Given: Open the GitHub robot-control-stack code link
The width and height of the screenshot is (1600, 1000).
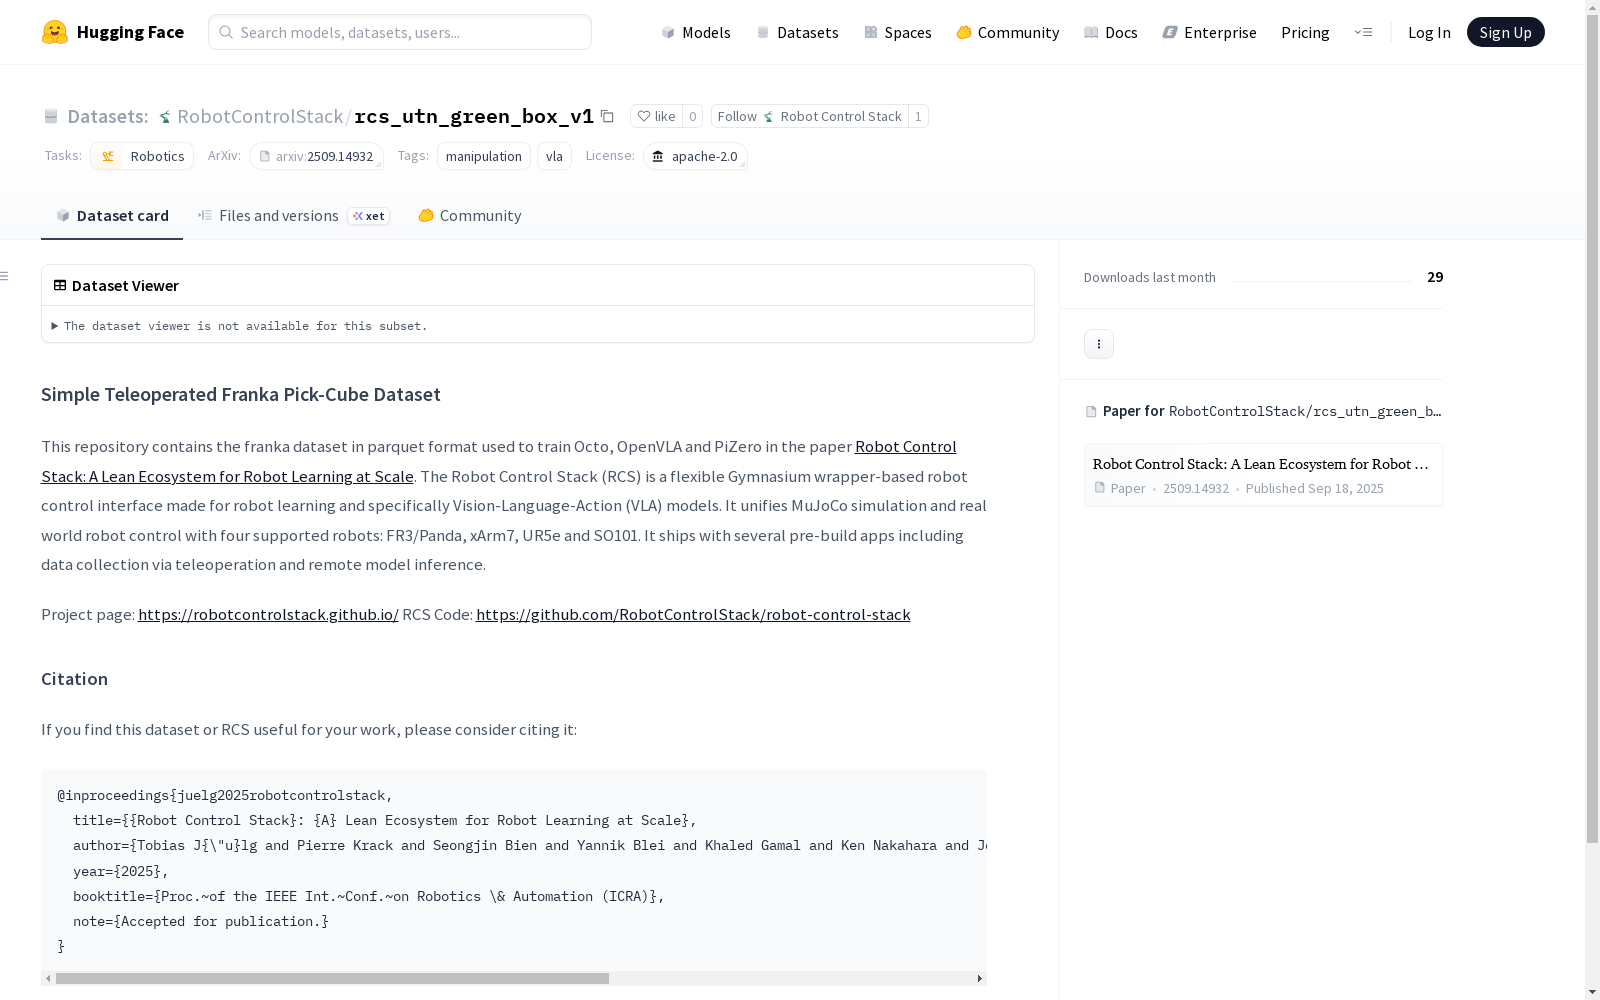Looking at the screenshot, I should coord(693,614).
